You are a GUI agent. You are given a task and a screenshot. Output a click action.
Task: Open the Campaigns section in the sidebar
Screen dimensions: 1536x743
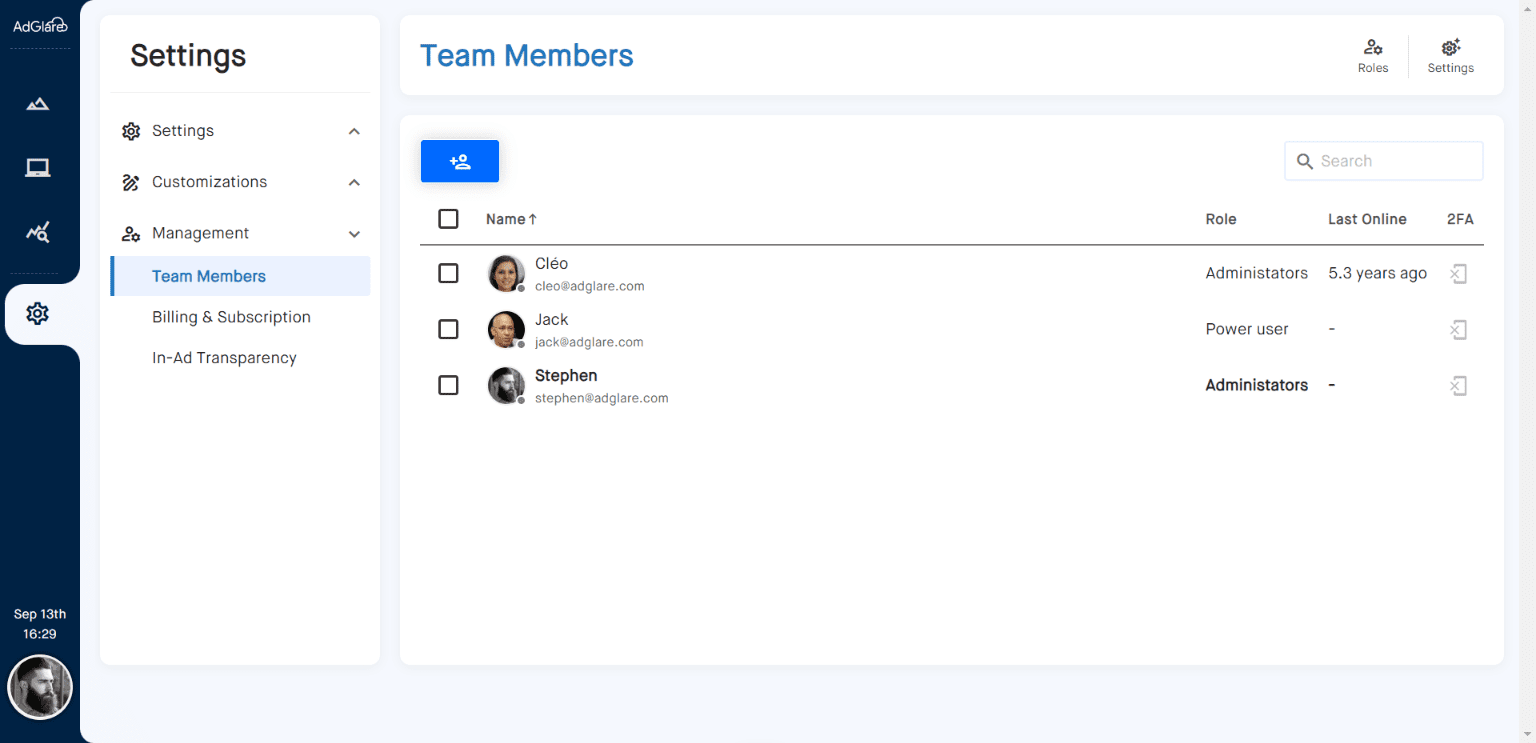37,103
